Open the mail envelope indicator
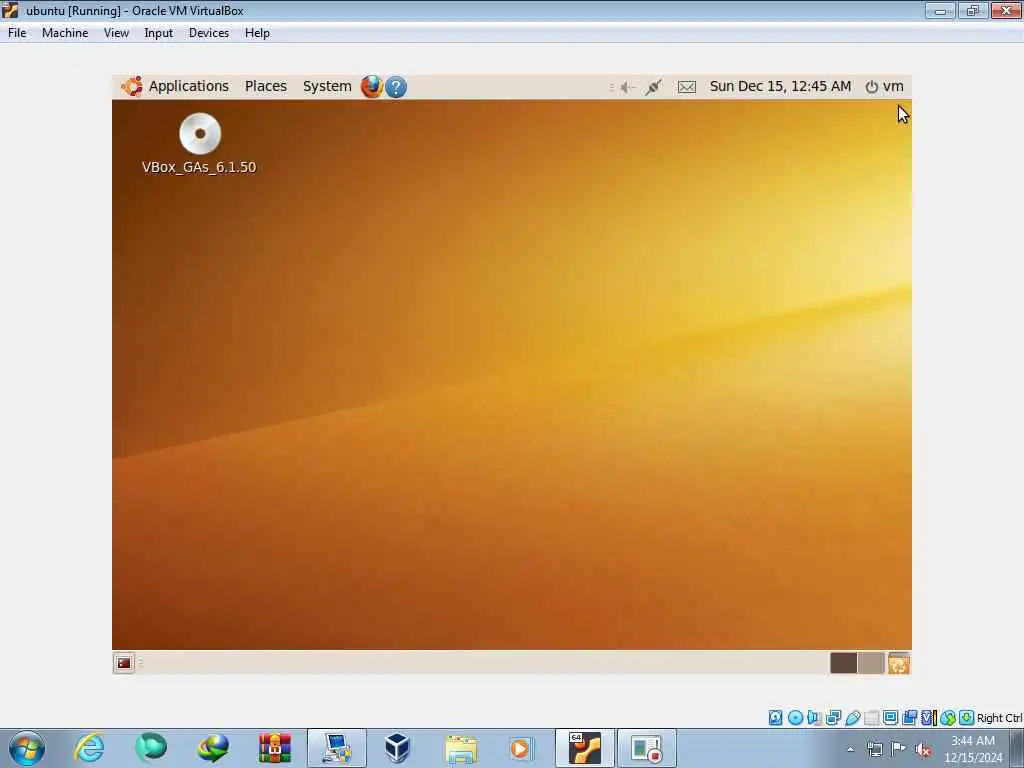Image resolution: width=1024 pixels, height=768 pixels. coord(686,87)
